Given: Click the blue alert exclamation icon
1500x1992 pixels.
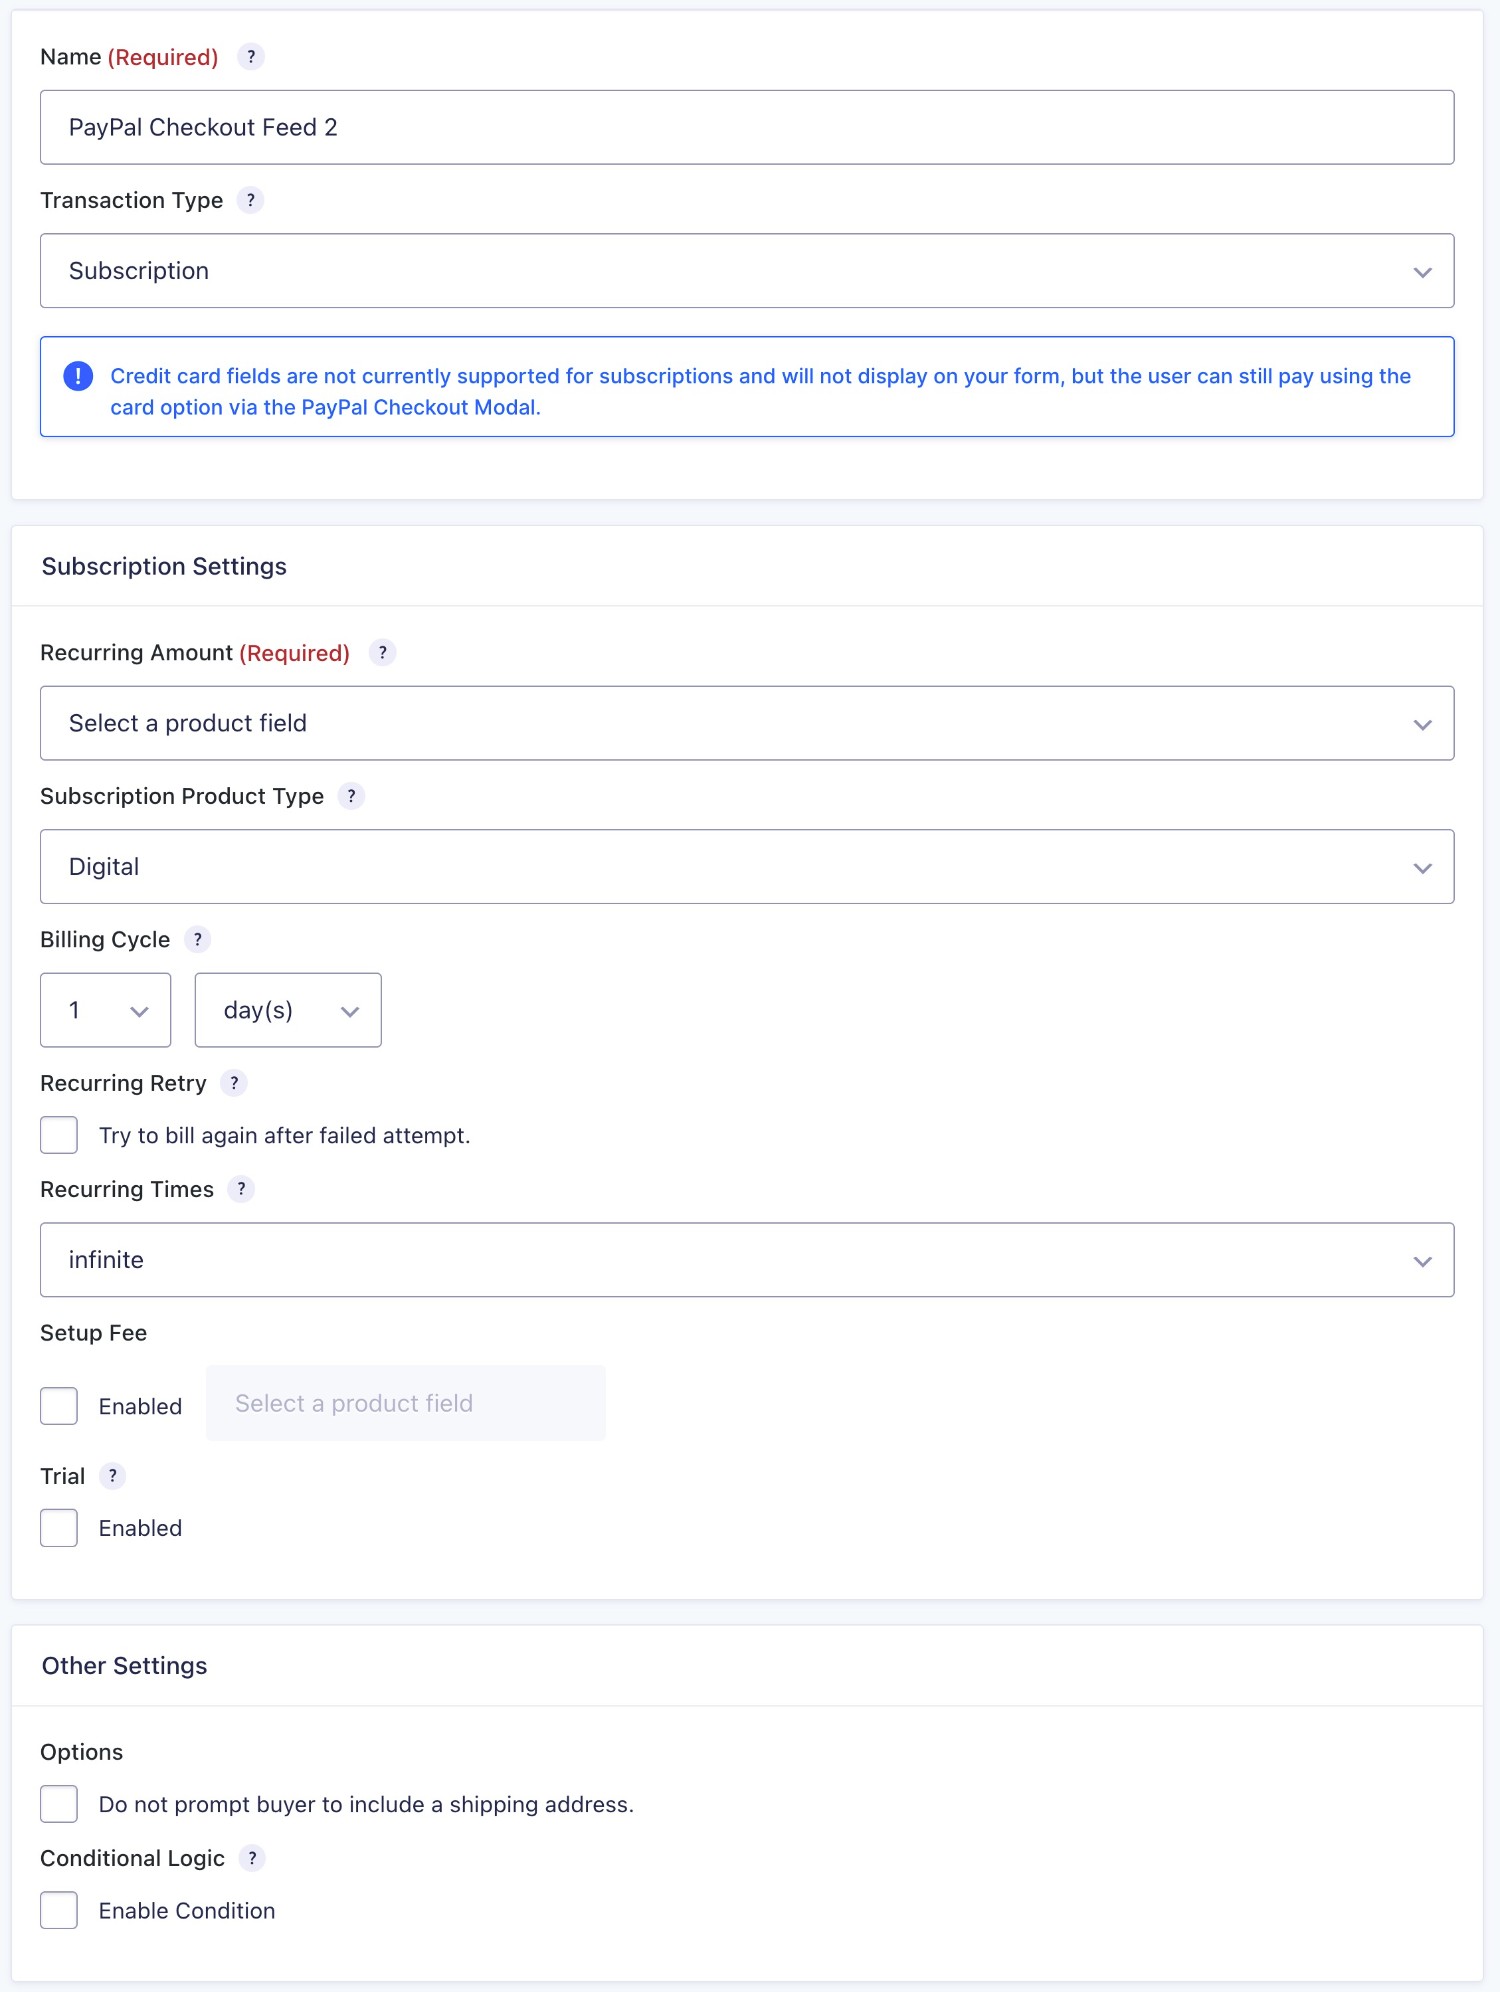Looking at the screenshot, I should 78,376.
